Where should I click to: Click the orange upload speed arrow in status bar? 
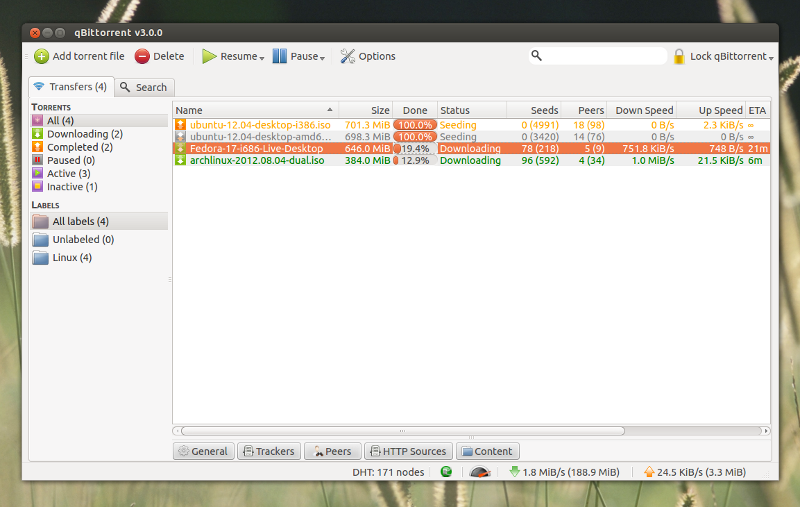tap(649, 472)
